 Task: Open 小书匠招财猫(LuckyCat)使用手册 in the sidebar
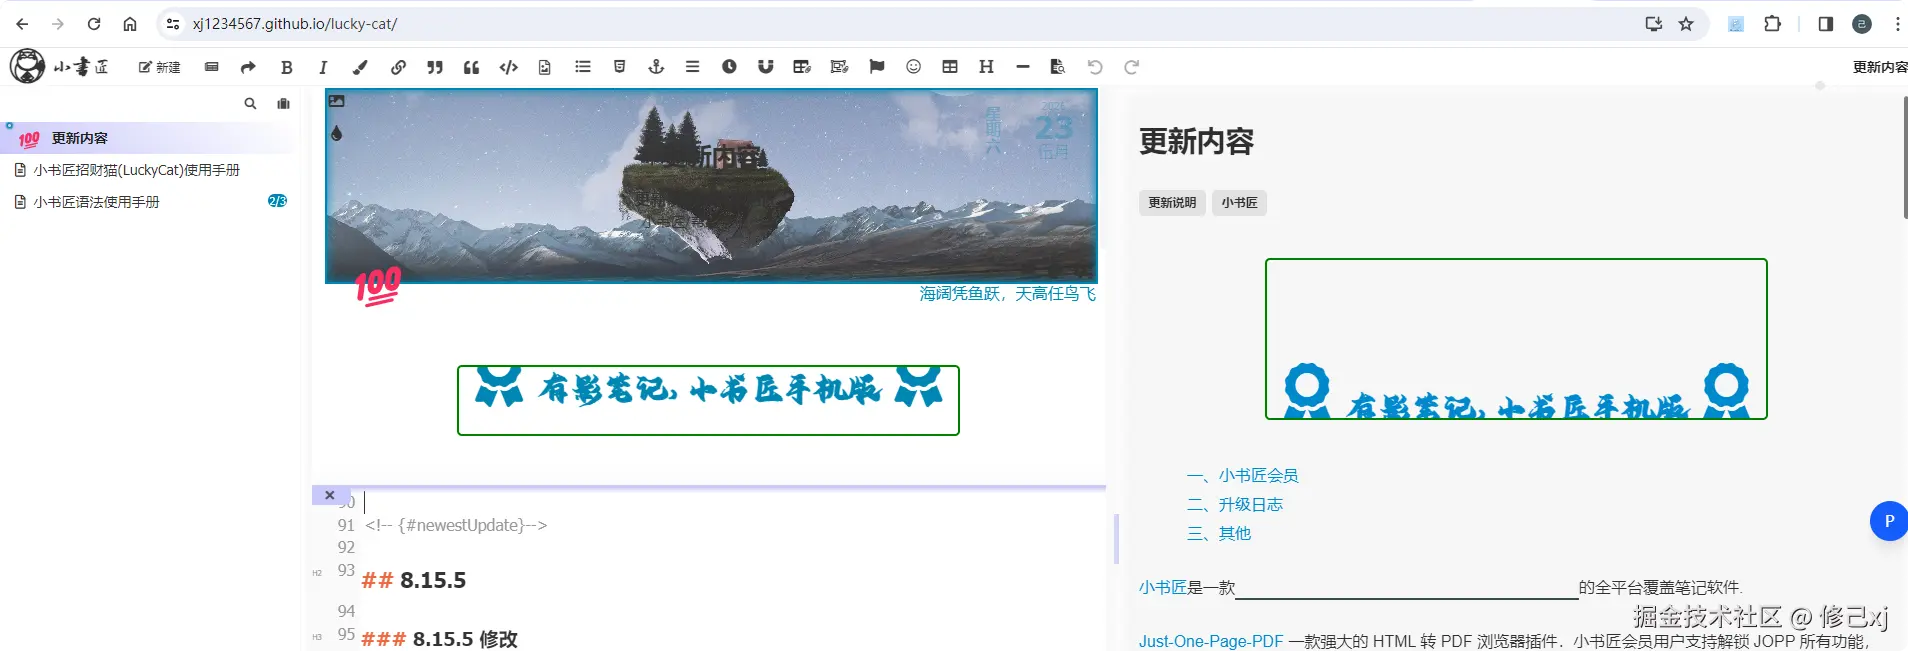point(136,170)
